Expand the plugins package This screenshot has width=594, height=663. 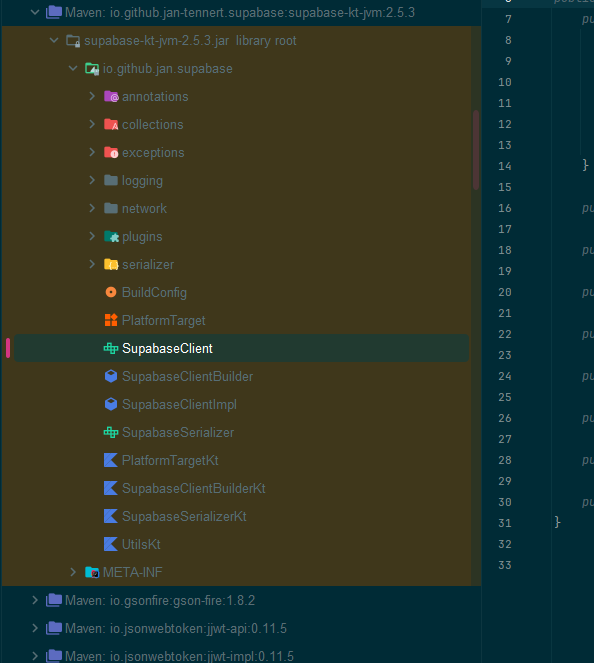tap(92, 236)
